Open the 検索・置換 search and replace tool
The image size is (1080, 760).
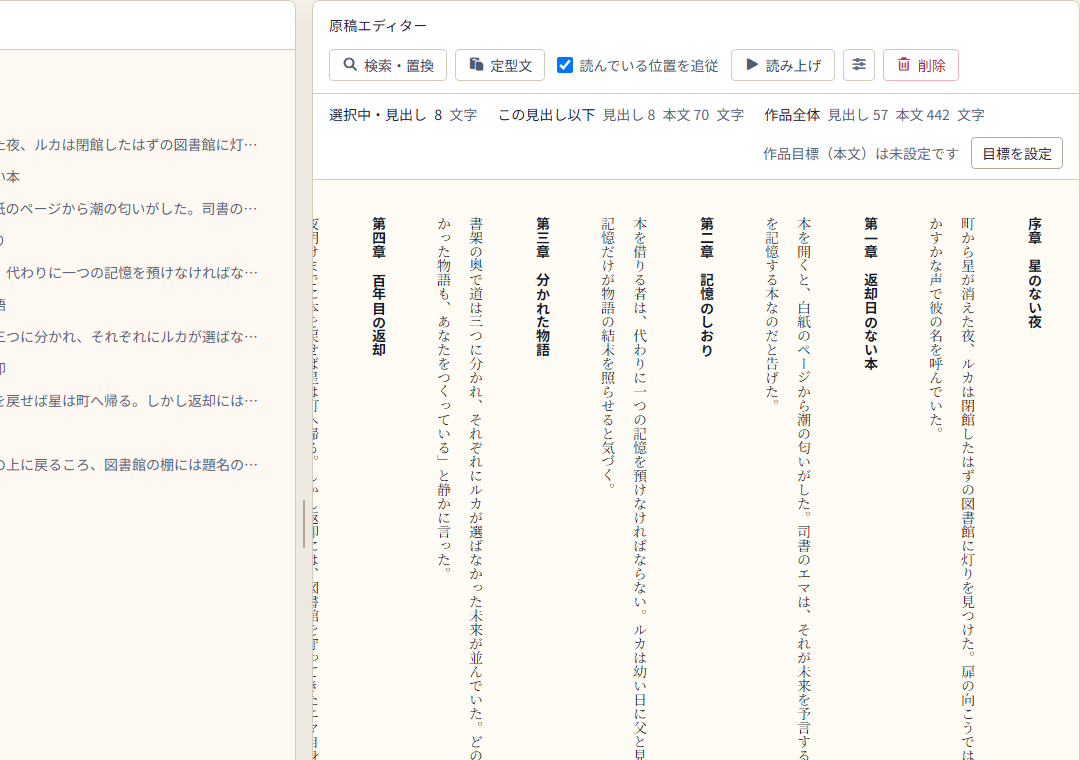[x=388, y=65]
